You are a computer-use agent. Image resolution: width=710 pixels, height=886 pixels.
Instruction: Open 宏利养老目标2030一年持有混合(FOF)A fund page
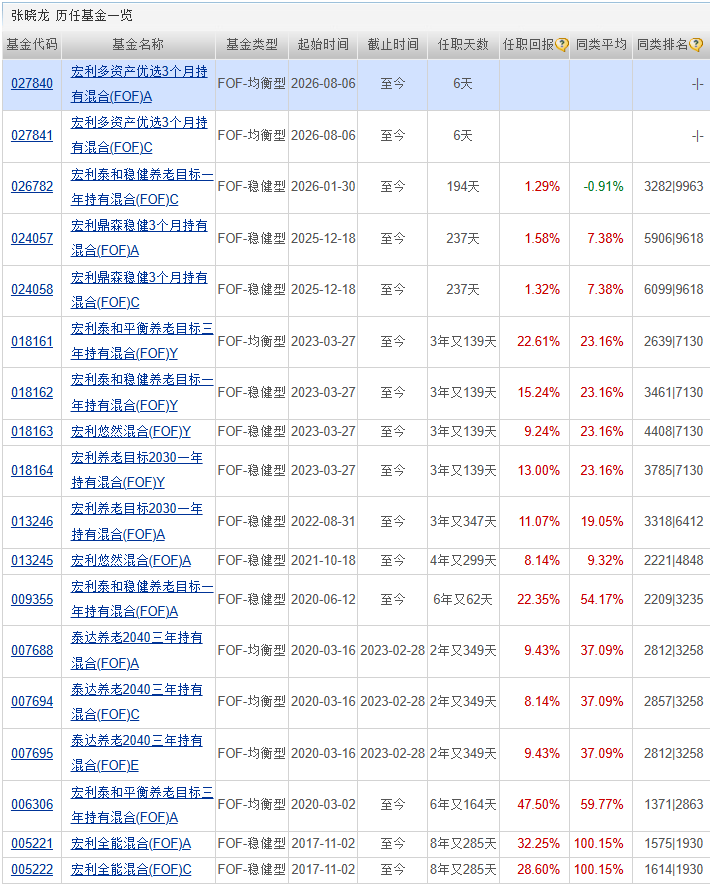[x=137, y=521]
